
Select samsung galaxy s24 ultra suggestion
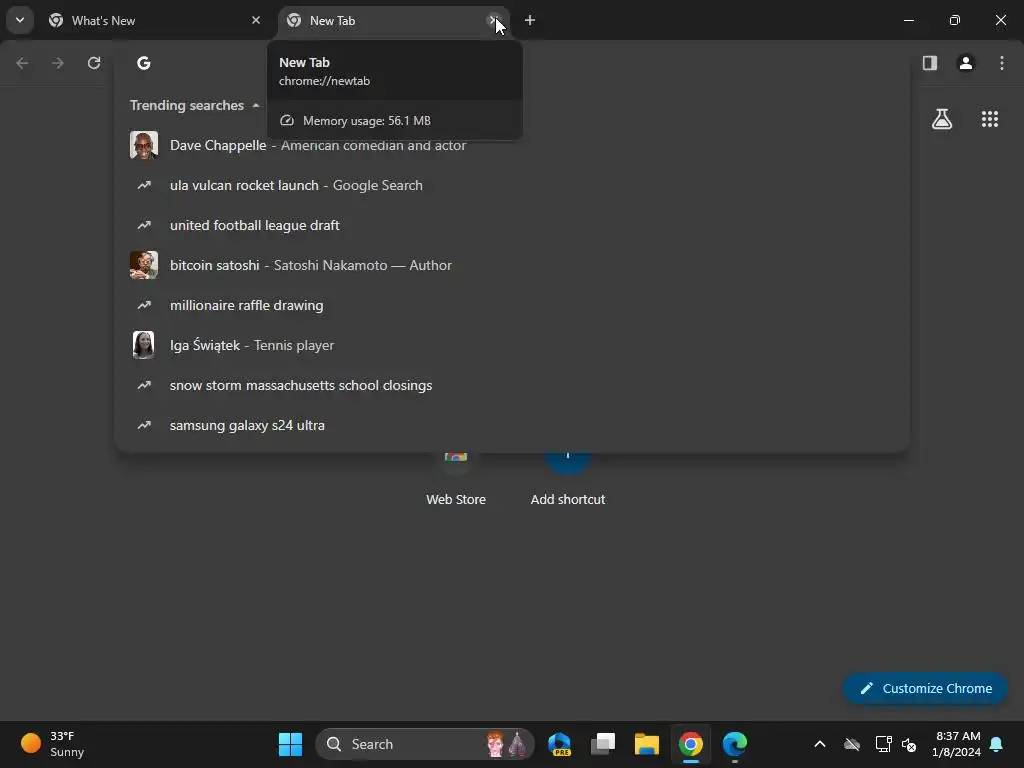tap(511, 425)
